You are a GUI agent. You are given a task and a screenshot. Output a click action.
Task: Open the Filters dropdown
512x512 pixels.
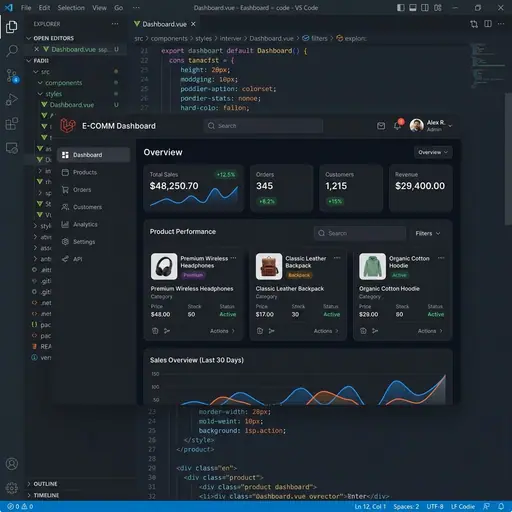(428, 233)
